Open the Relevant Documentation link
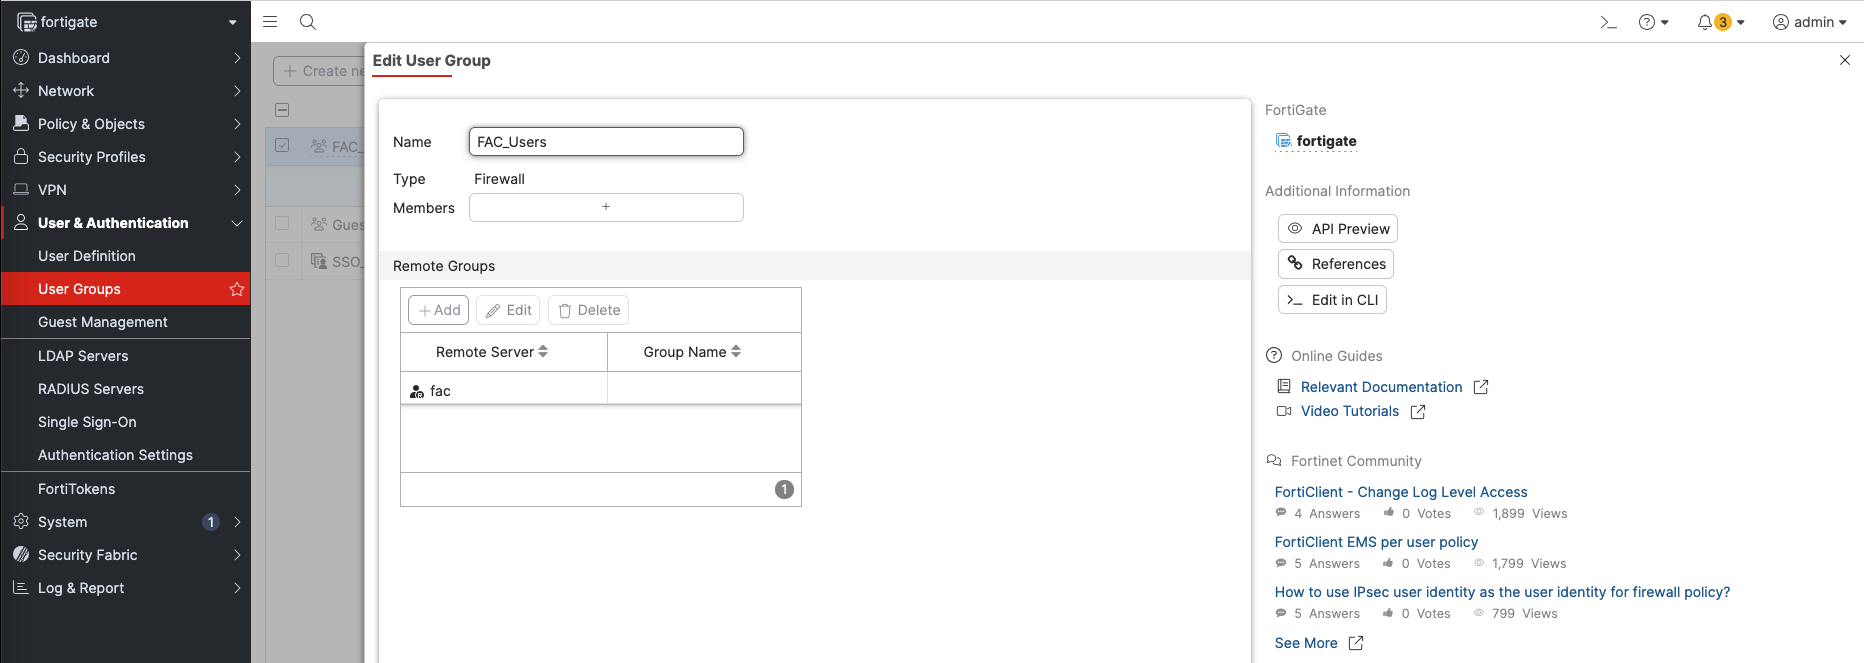Screen dimensions: 1864x663 (1381, 387)
